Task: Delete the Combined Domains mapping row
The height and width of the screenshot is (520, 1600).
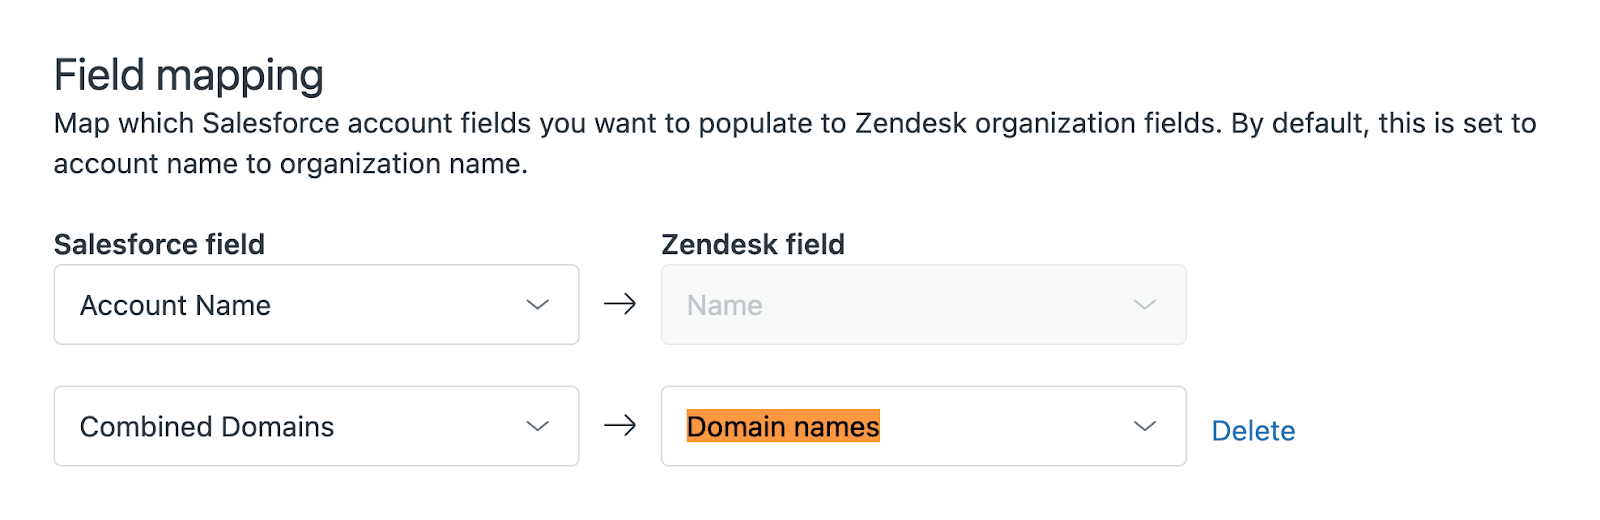Action: pyautogui.click(x=1253, y=431)
